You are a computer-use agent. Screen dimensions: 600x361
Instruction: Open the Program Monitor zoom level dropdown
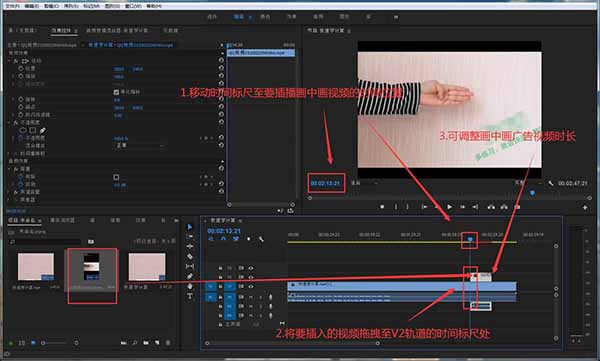[364, 183]
